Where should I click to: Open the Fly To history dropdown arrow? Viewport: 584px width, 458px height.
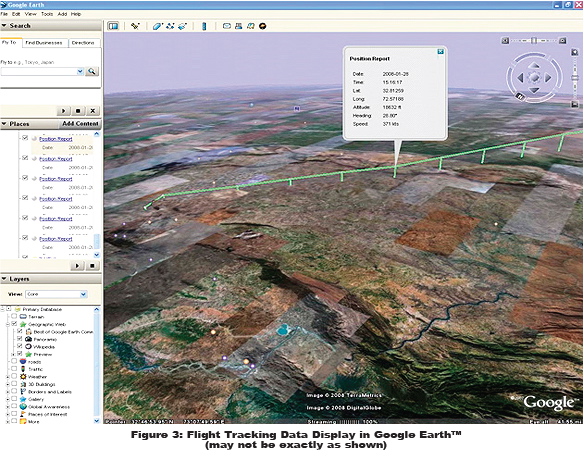coord(80,71)
